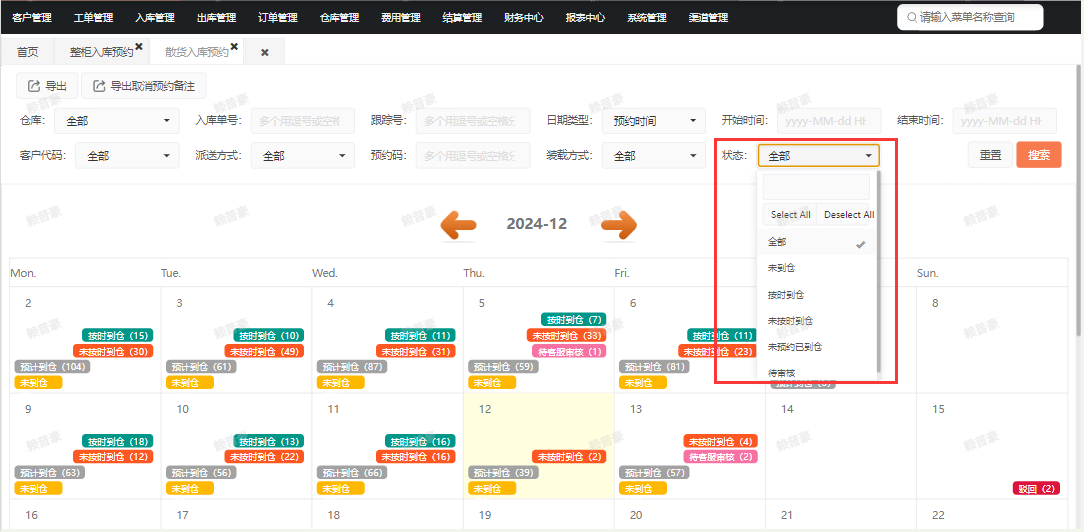Open 报表中心 menu
The height and width of the screenshot is (532, 1084).
[585, 18]
